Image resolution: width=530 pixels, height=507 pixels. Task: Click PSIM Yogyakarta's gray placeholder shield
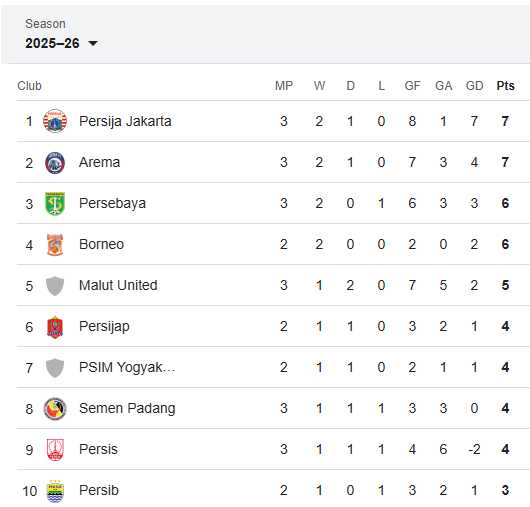(x=55, y=368)
